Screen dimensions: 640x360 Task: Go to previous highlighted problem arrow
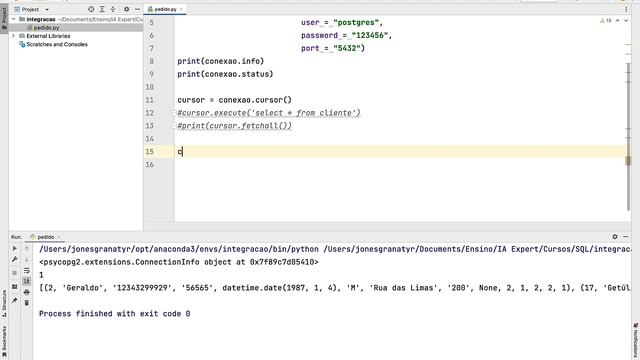coord(618,20)
